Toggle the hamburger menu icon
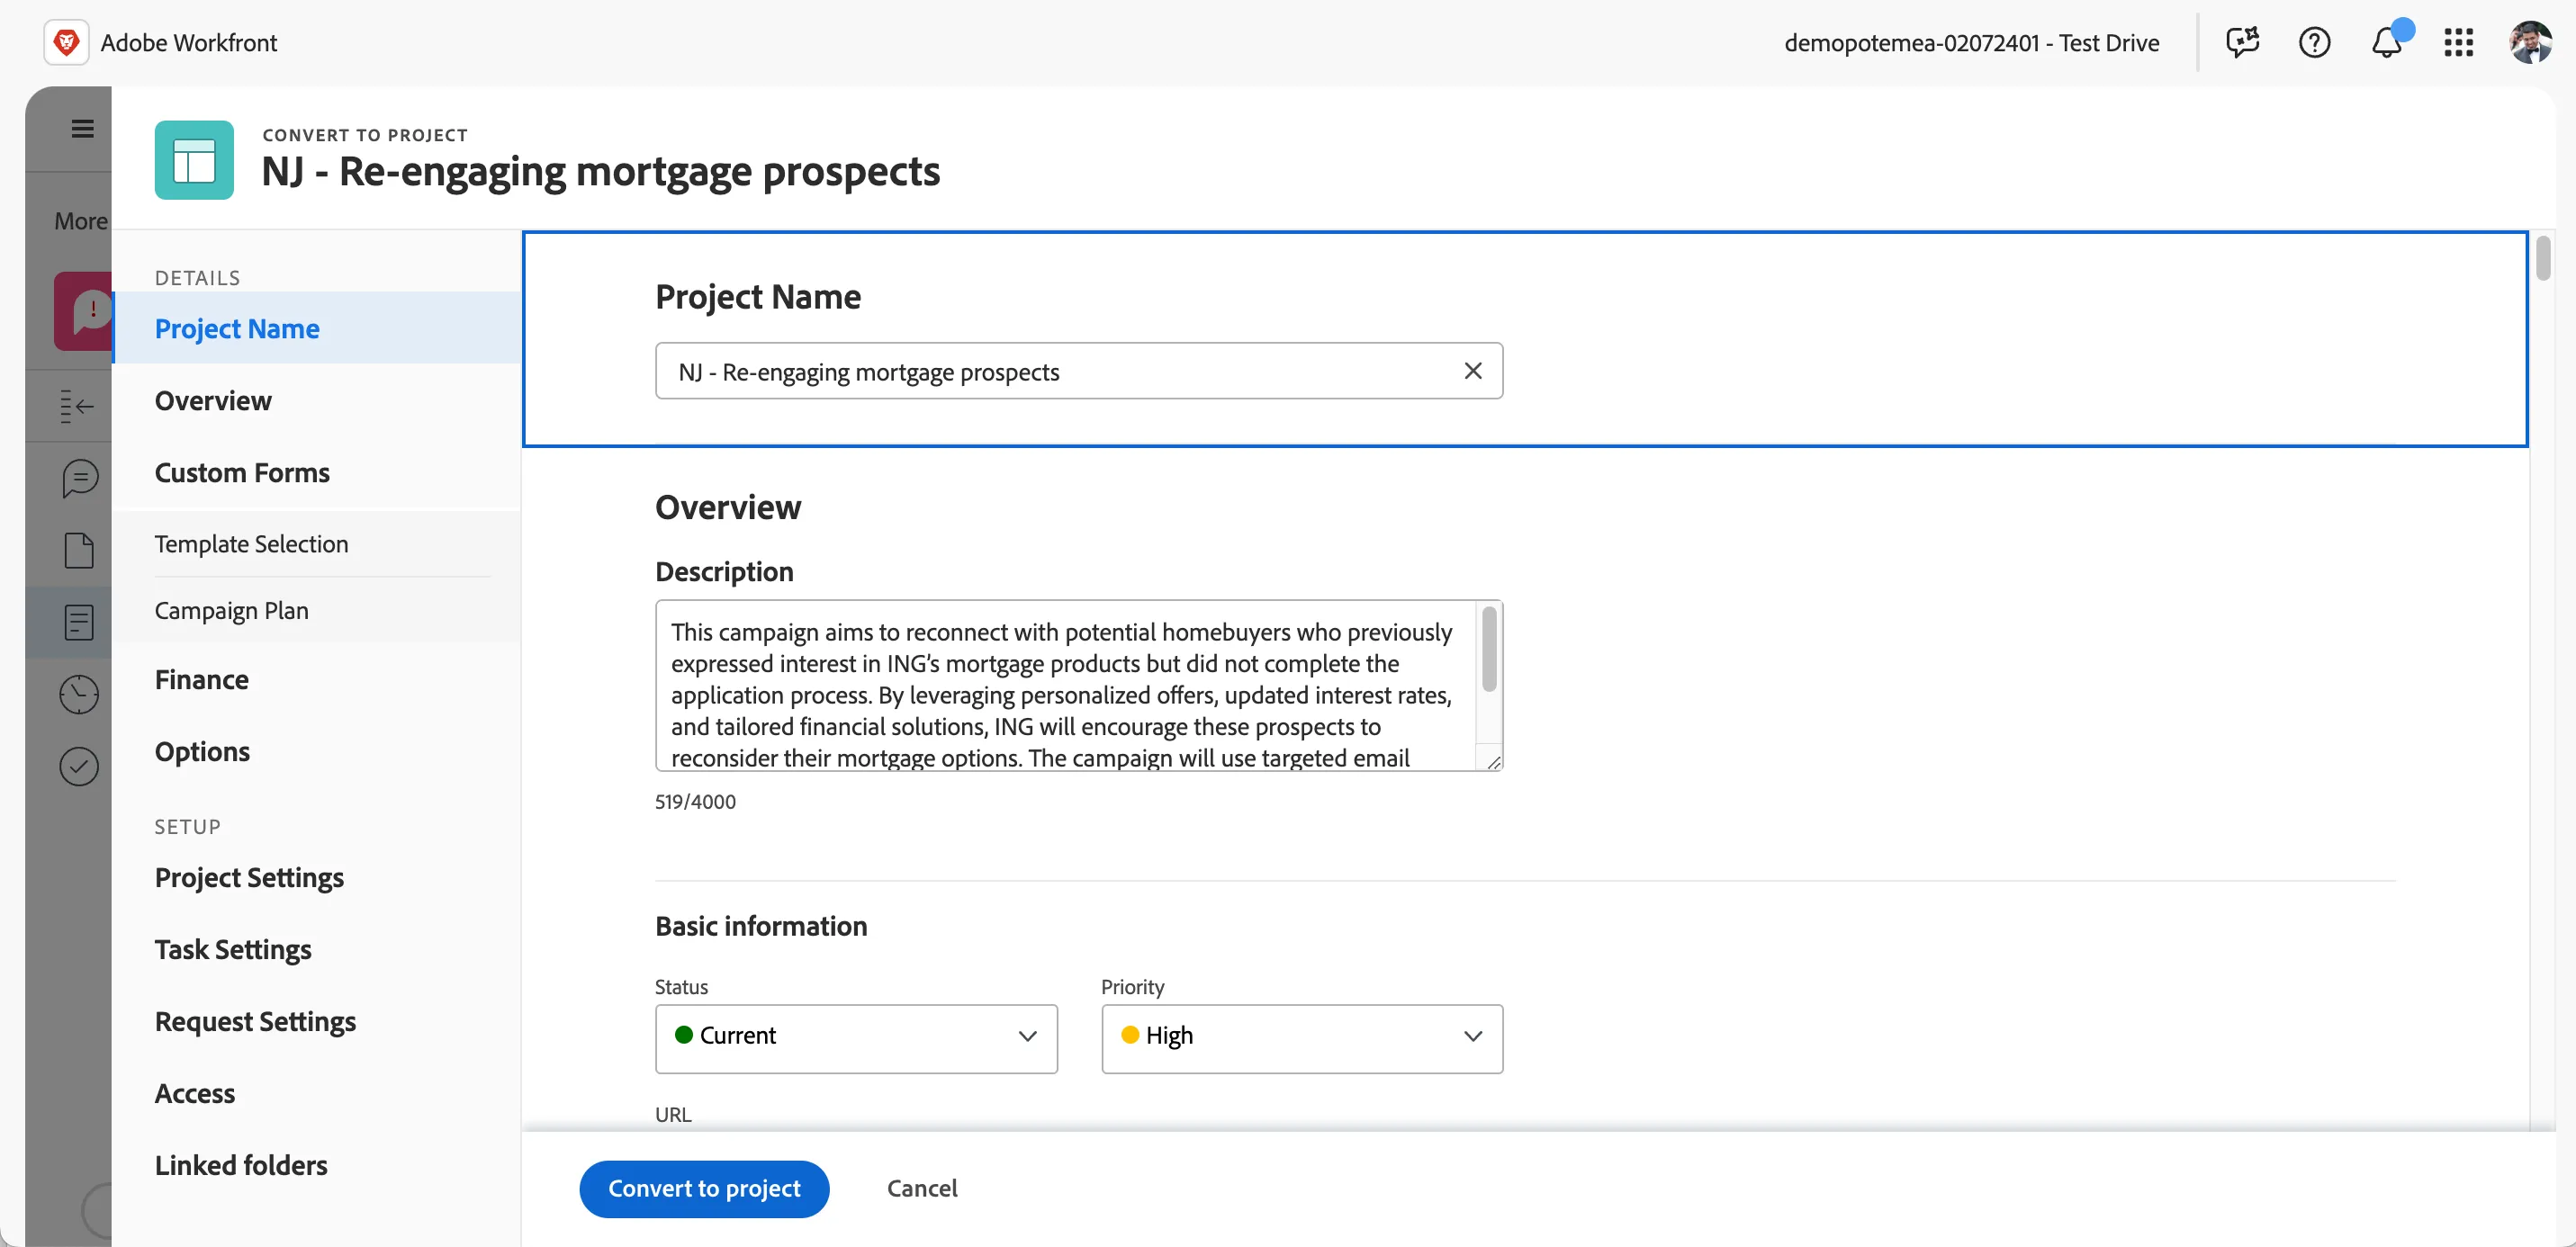 [82, 128]
